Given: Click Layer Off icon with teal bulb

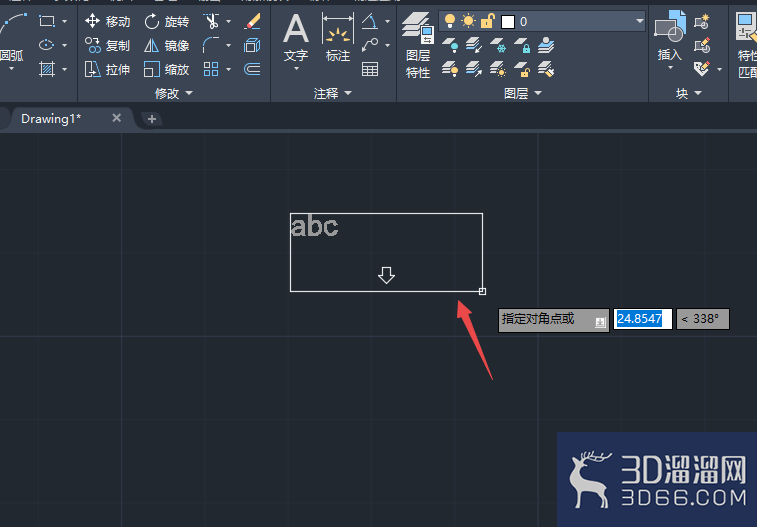Looking at the screenshot, I should [x=450, y=45].
